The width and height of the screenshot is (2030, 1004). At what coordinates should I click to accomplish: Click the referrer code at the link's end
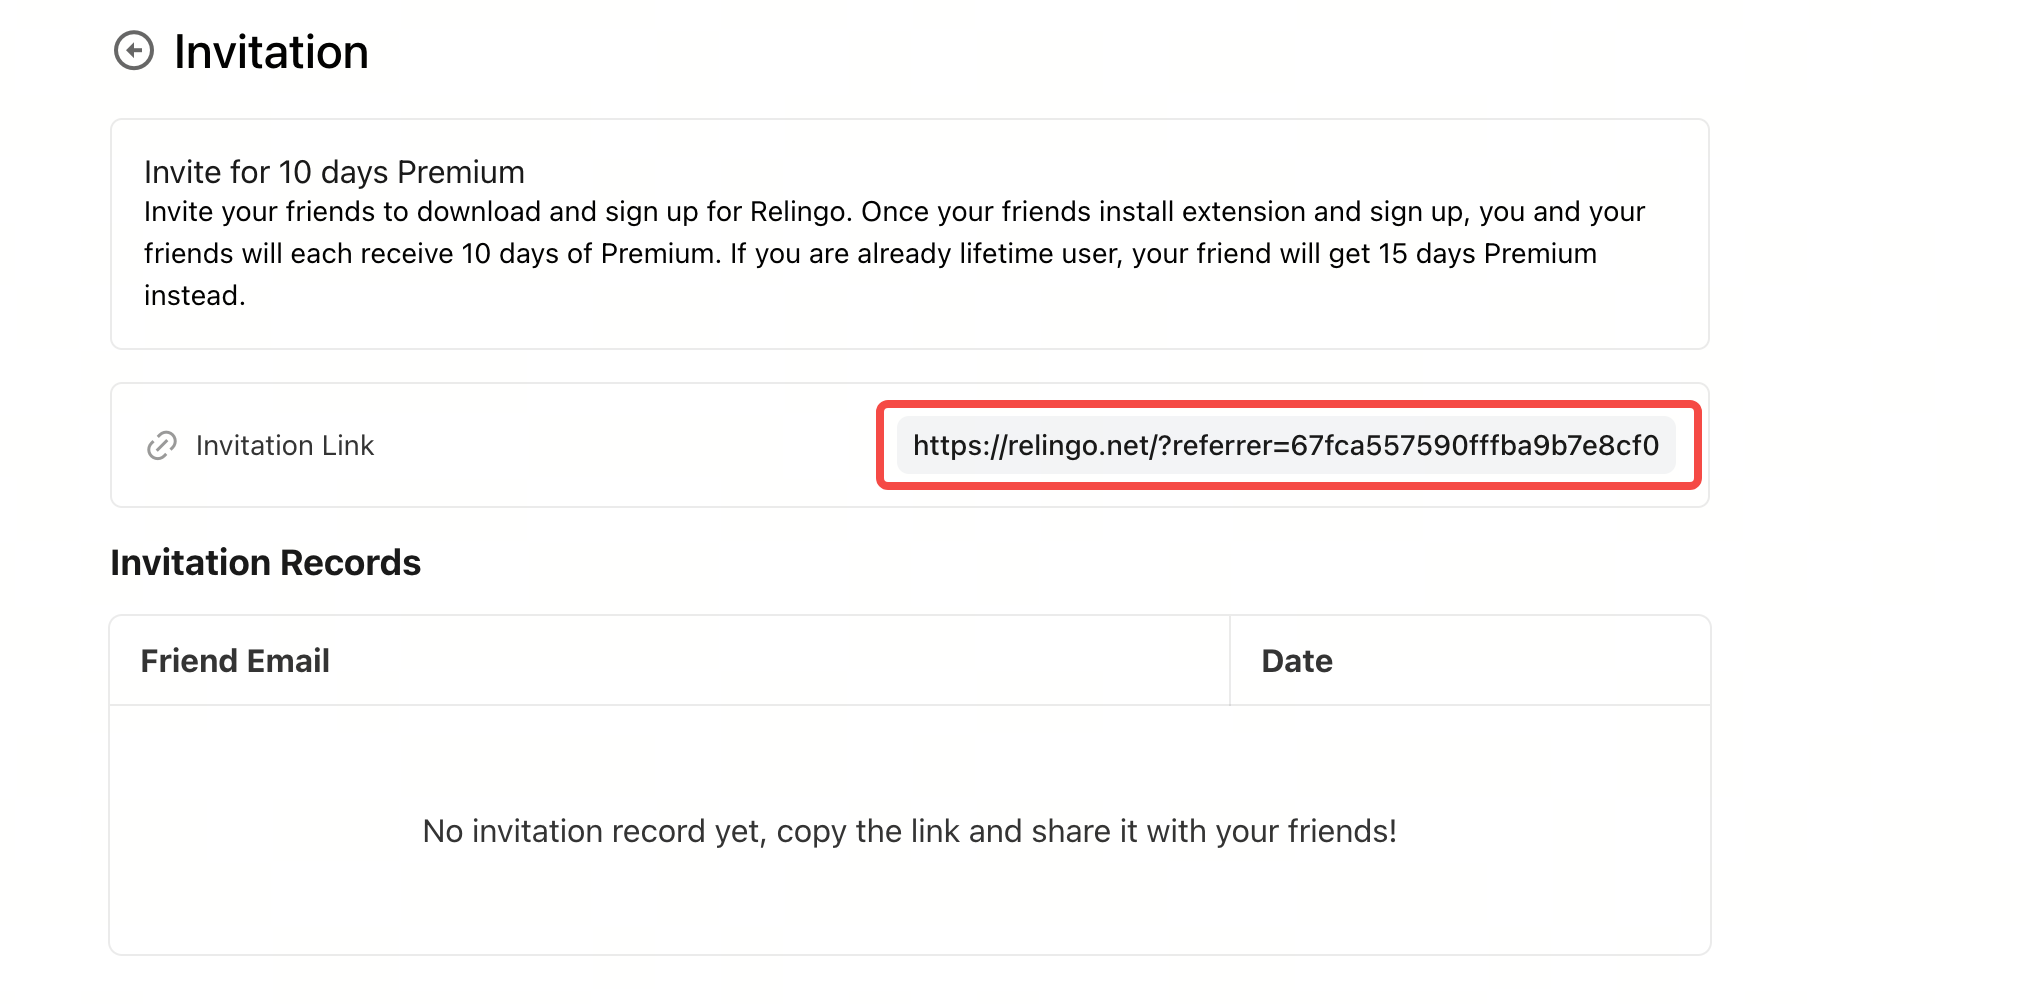(x=1474, y=445)
